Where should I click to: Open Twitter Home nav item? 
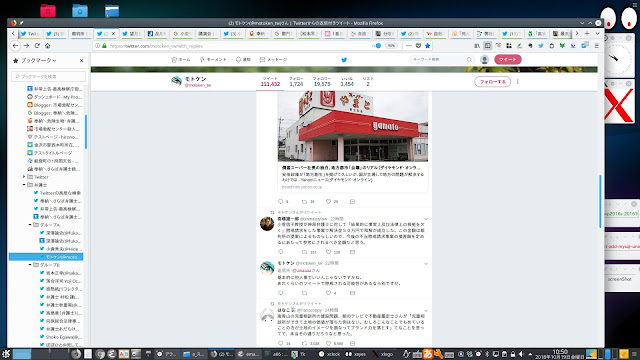(181, 60)
